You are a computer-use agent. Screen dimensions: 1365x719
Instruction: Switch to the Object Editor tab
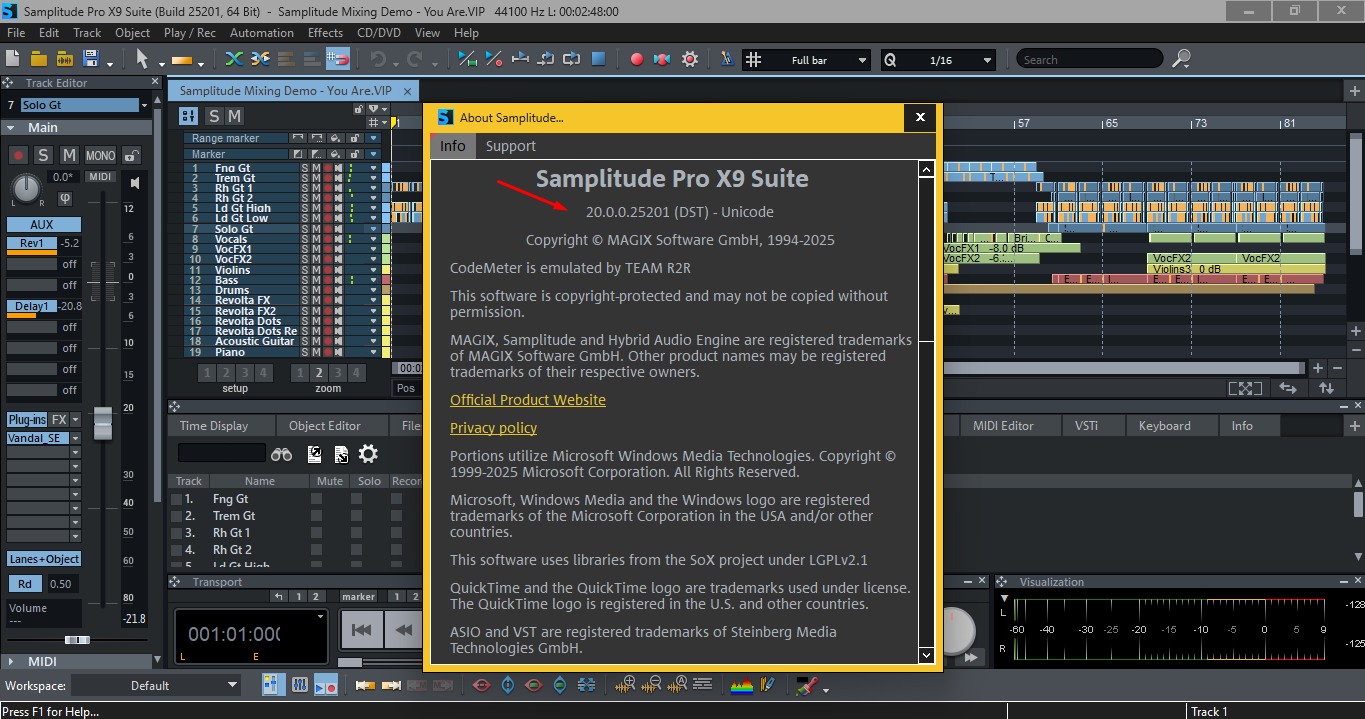click(x=324, y=426)
